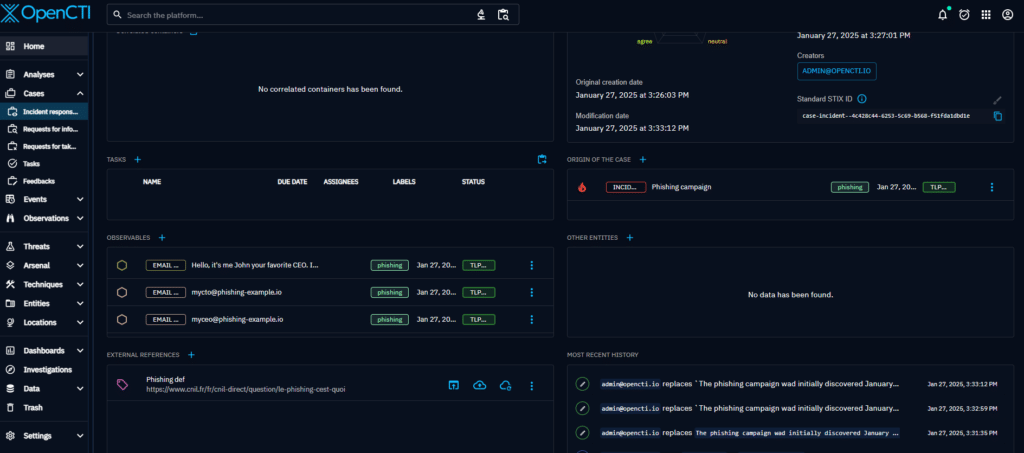Click the ADMIN@OPENCTI.IO creator button

[836, 71]
